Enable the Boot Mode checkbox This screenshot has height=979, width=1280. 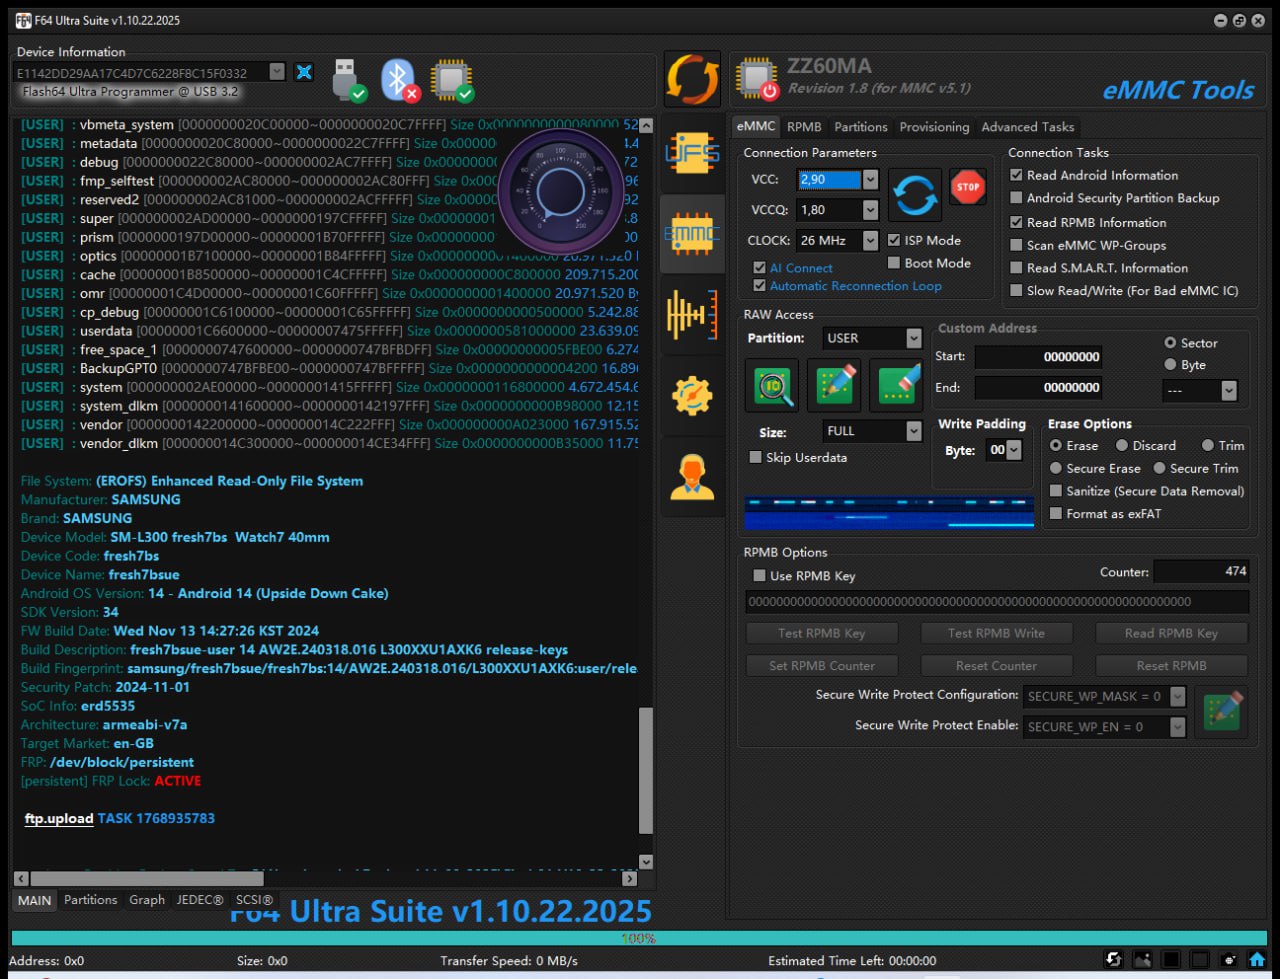[x=894, y=263]
